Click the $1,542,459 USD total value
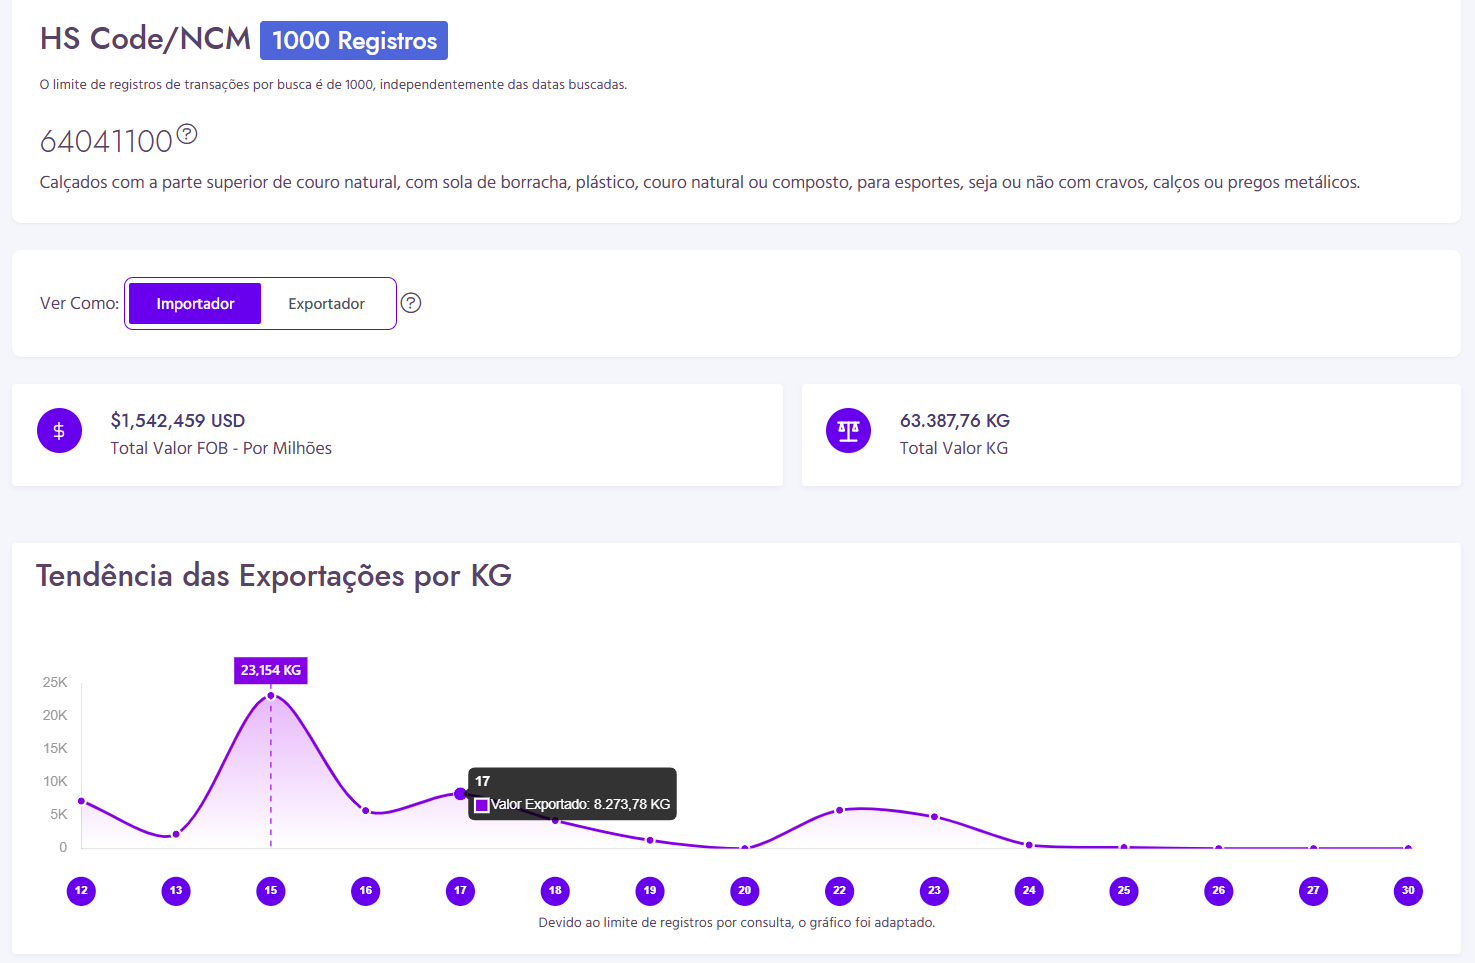Screen dimensions: 1475x963 tap(178, 421)
